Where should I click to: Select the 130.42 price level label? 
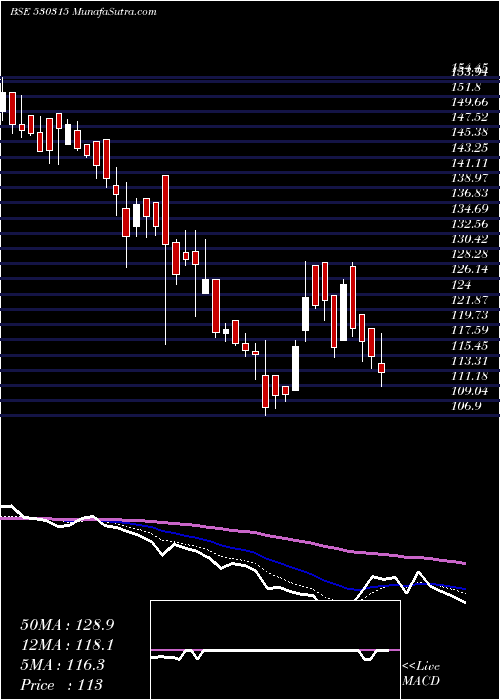point(469,239)
